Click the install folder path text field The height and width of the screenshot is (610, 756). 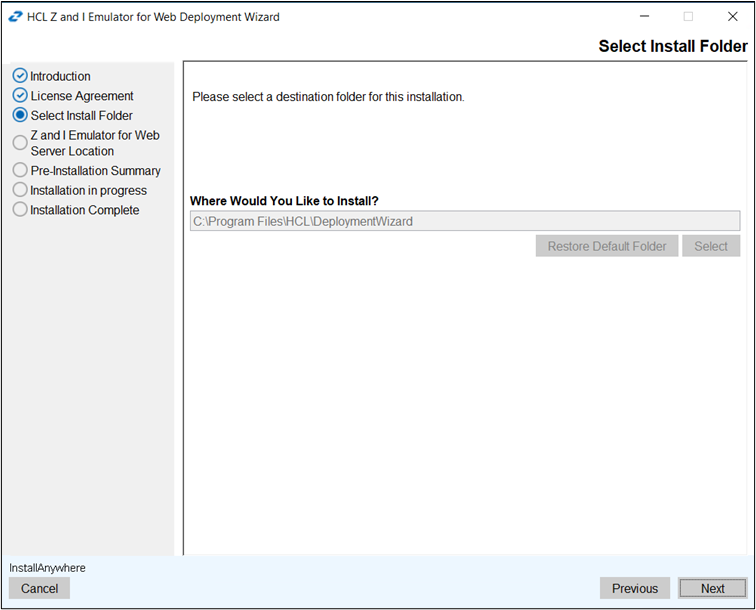[465, 221]
